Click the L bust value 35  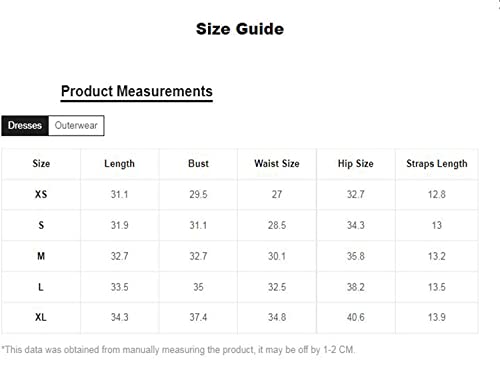[198, 287]
